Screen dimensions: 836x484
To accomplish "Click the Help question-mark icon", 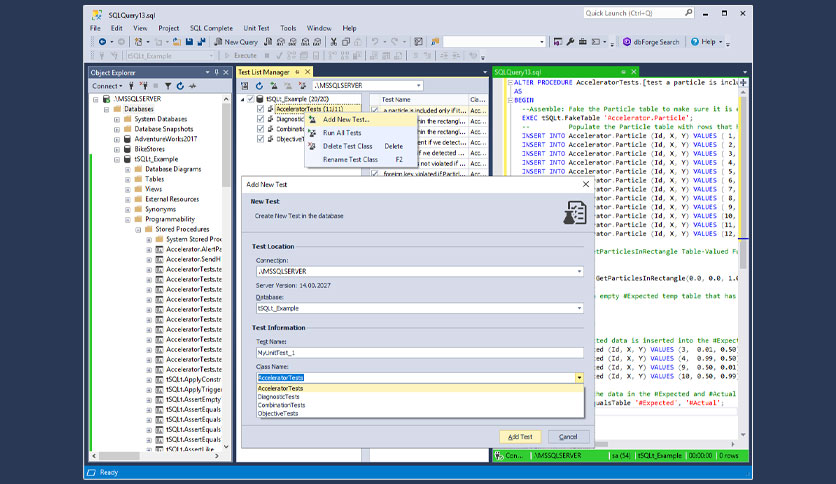I will [x=695, y=42].
